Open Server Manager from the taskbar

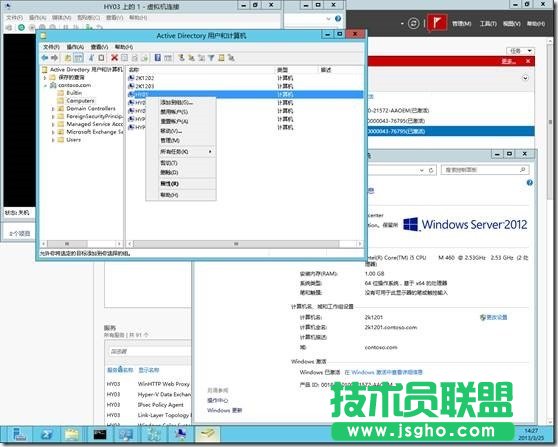coord(19,435)
